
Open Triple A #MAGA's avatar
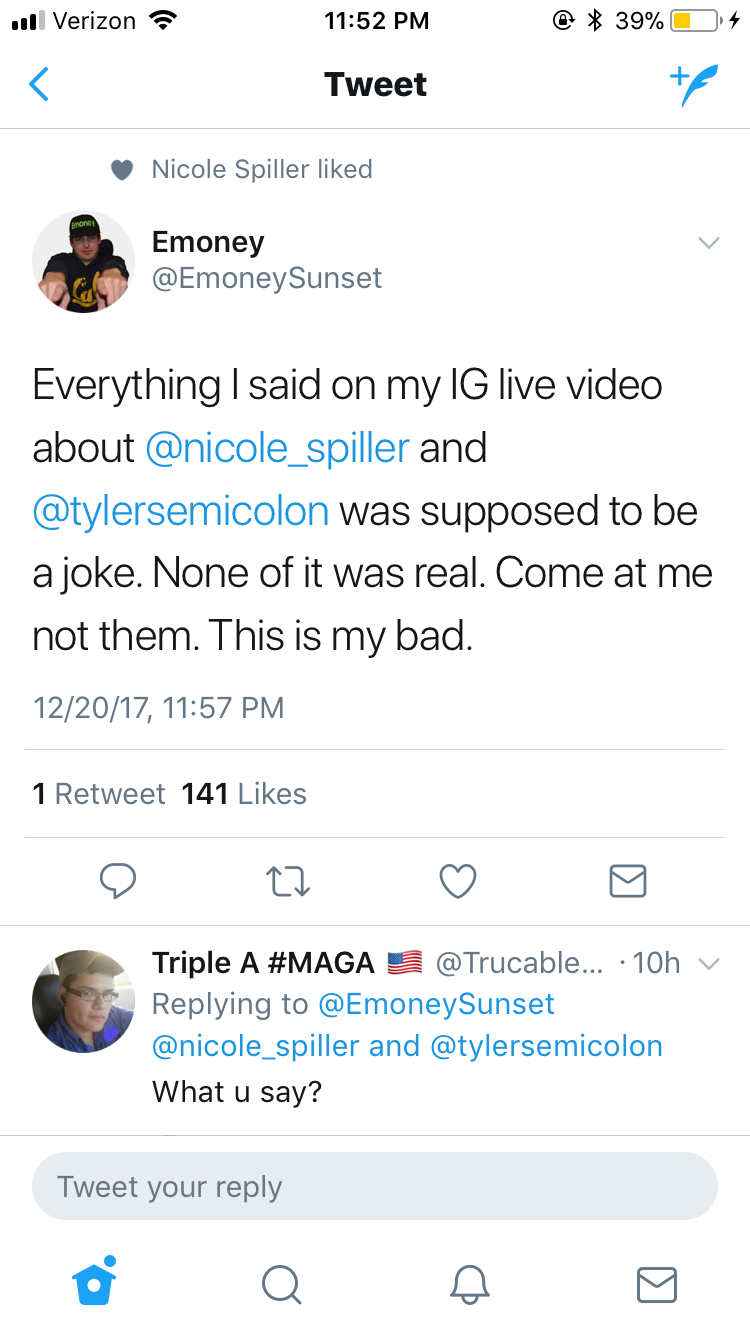click(x=84, y=1001)
